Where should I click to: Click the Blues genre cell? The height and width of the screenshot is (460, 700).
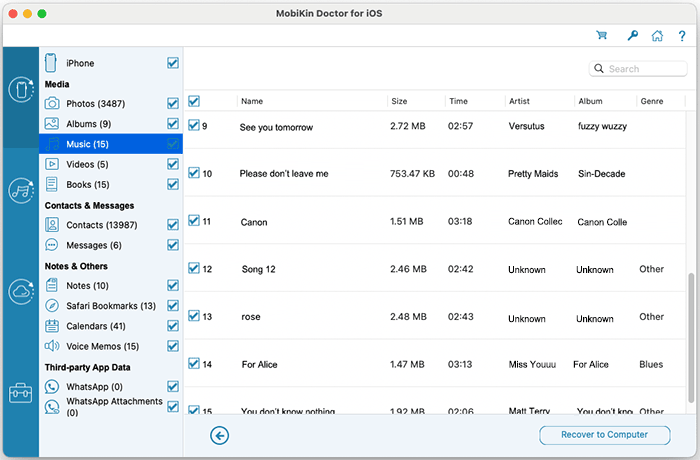(651, 364)
